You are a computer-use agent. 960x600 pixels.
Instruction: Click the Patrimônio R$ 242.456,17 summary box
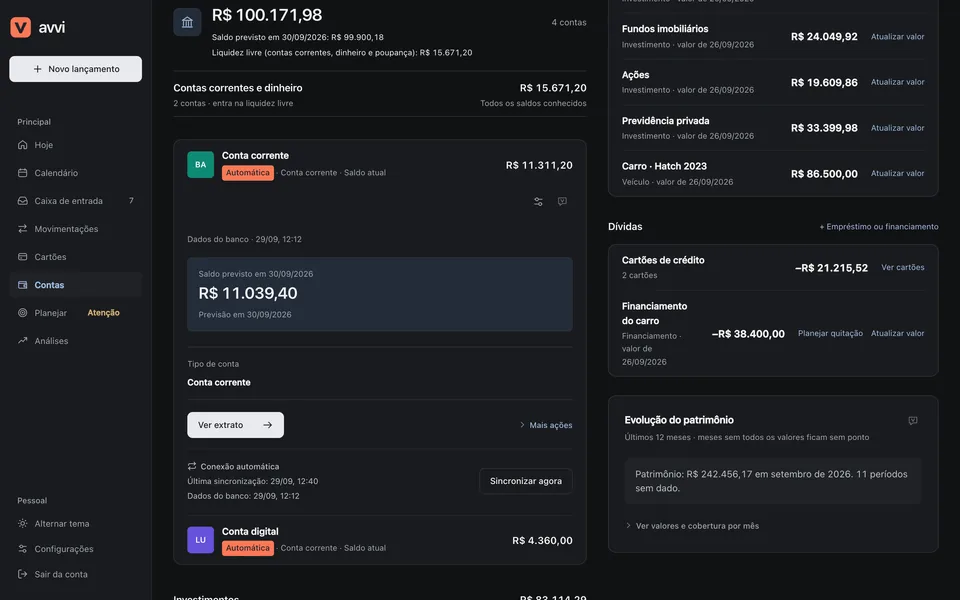tap(773, 481)
